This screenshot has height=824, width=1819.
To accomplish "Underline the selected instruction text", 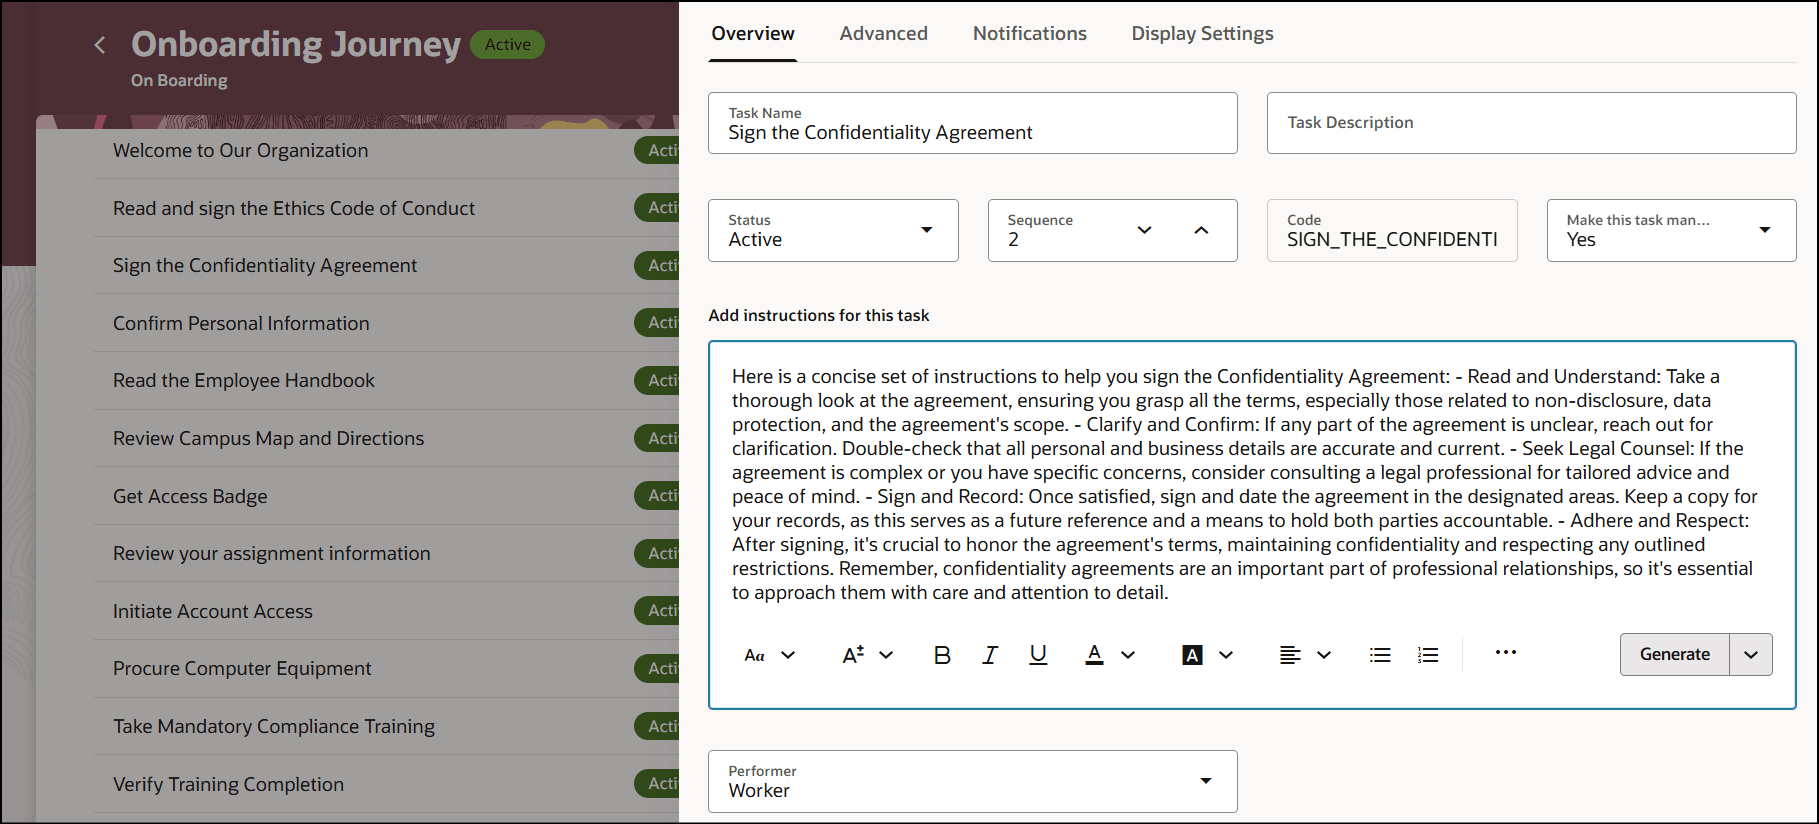I will (1038, 655).
